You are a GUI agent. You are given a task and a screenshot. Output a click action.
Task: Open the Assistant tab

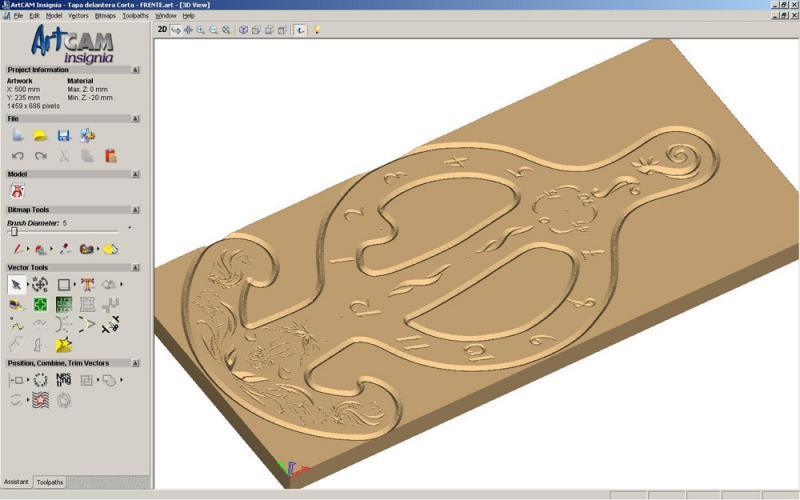(16, 482)
